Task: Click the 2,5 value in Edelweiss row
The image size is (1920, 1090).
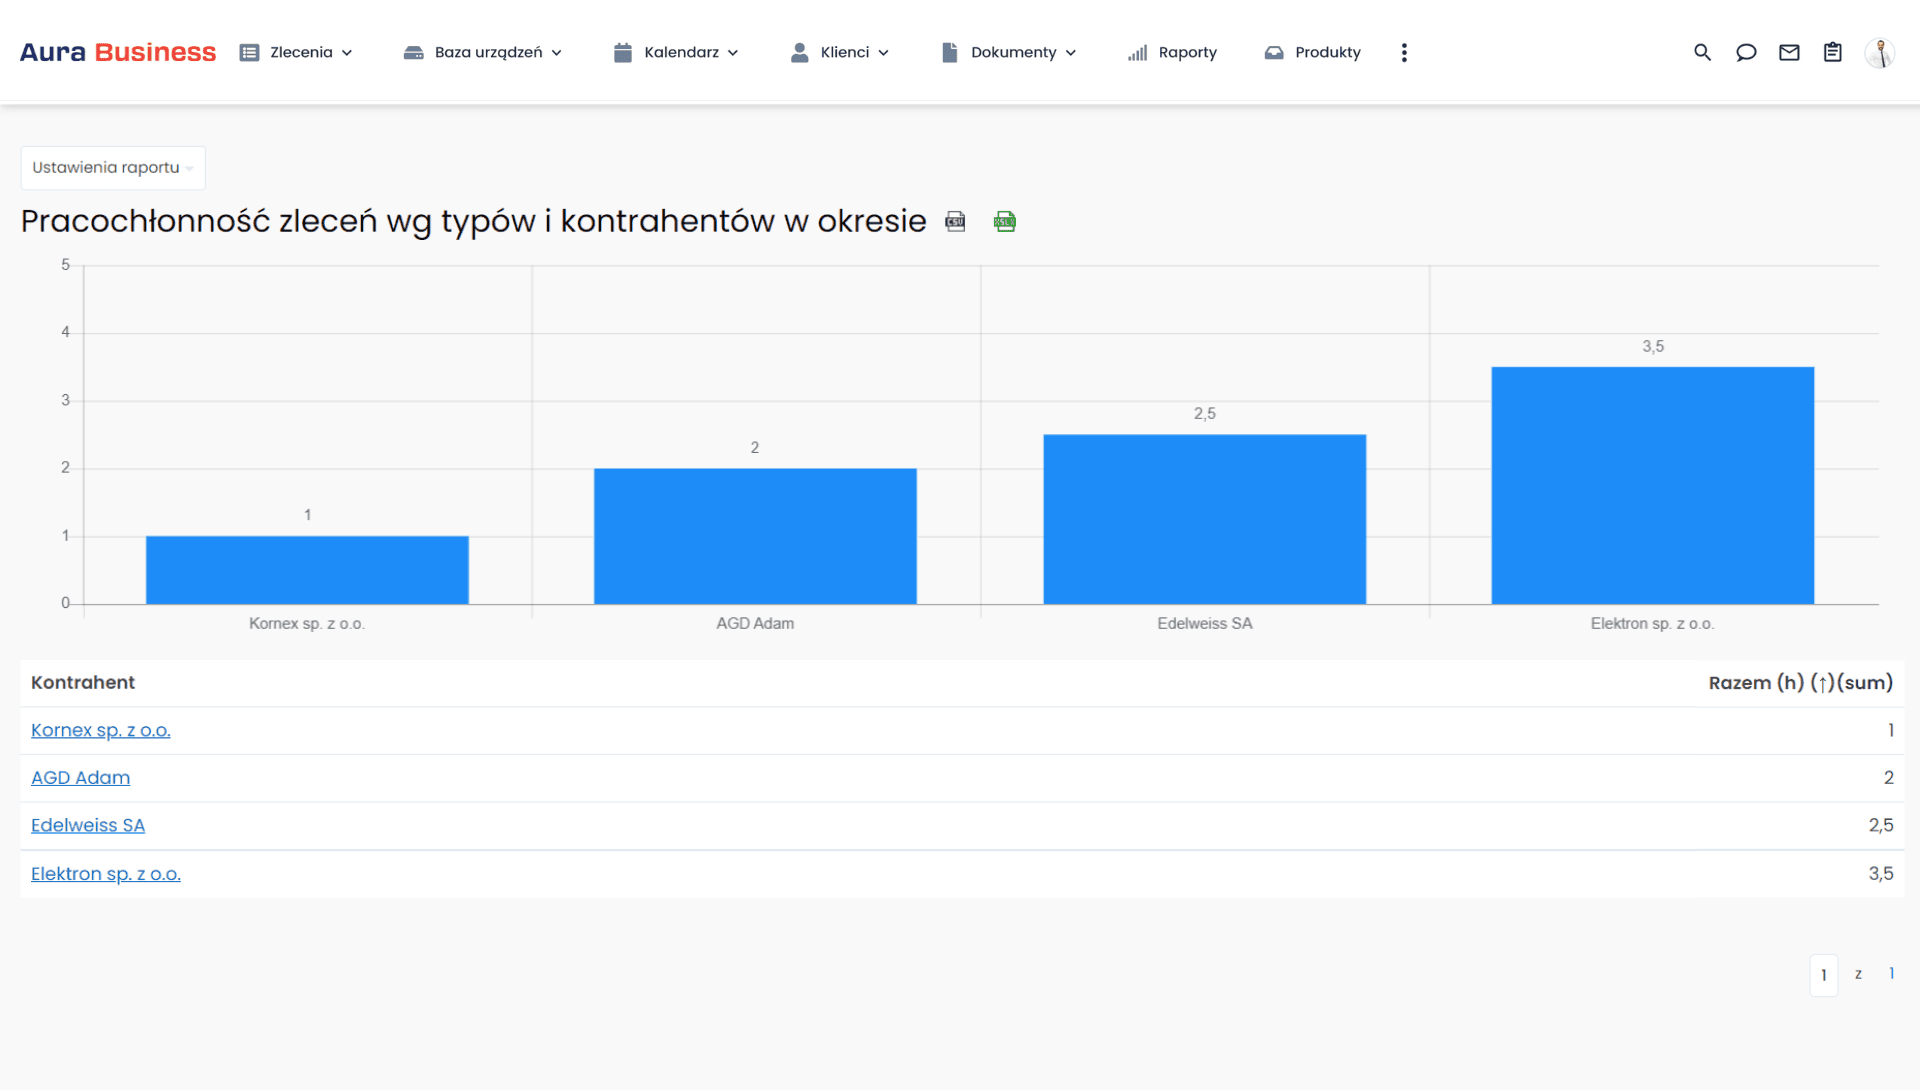Action: 1881,825
